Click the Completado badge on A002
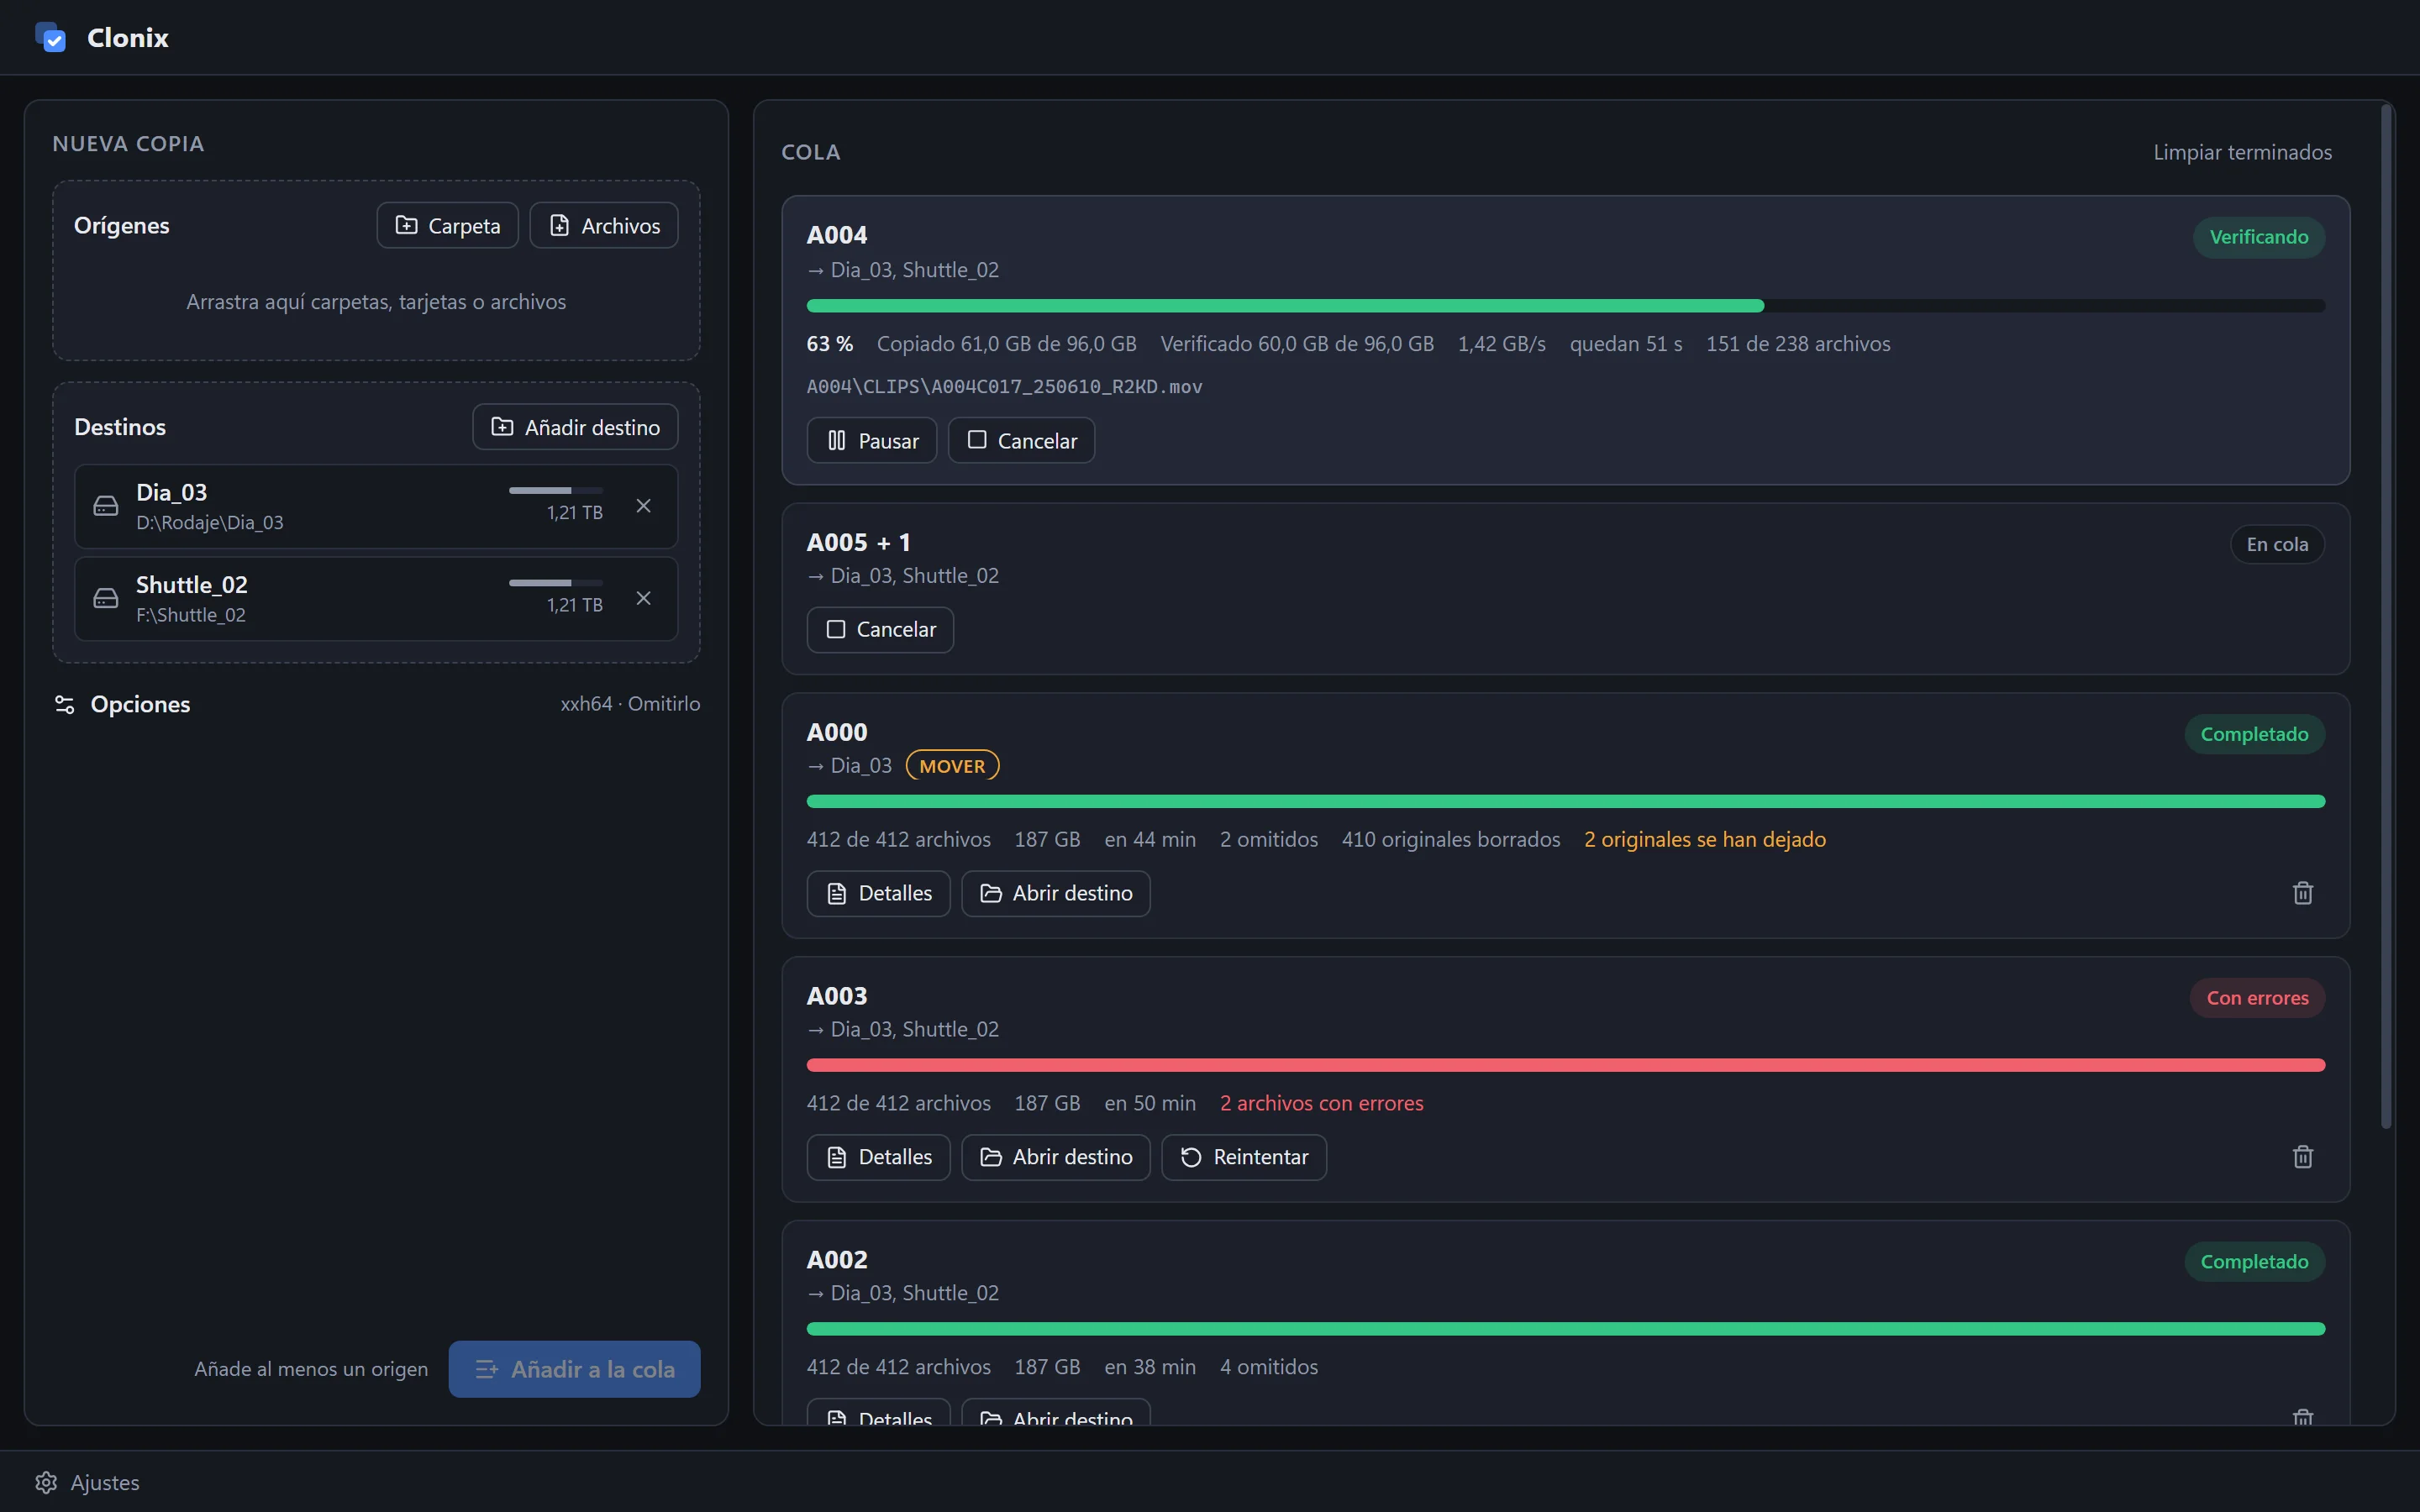The height and width of the screenshot is (1512, 2420). click(2254, 1262)
